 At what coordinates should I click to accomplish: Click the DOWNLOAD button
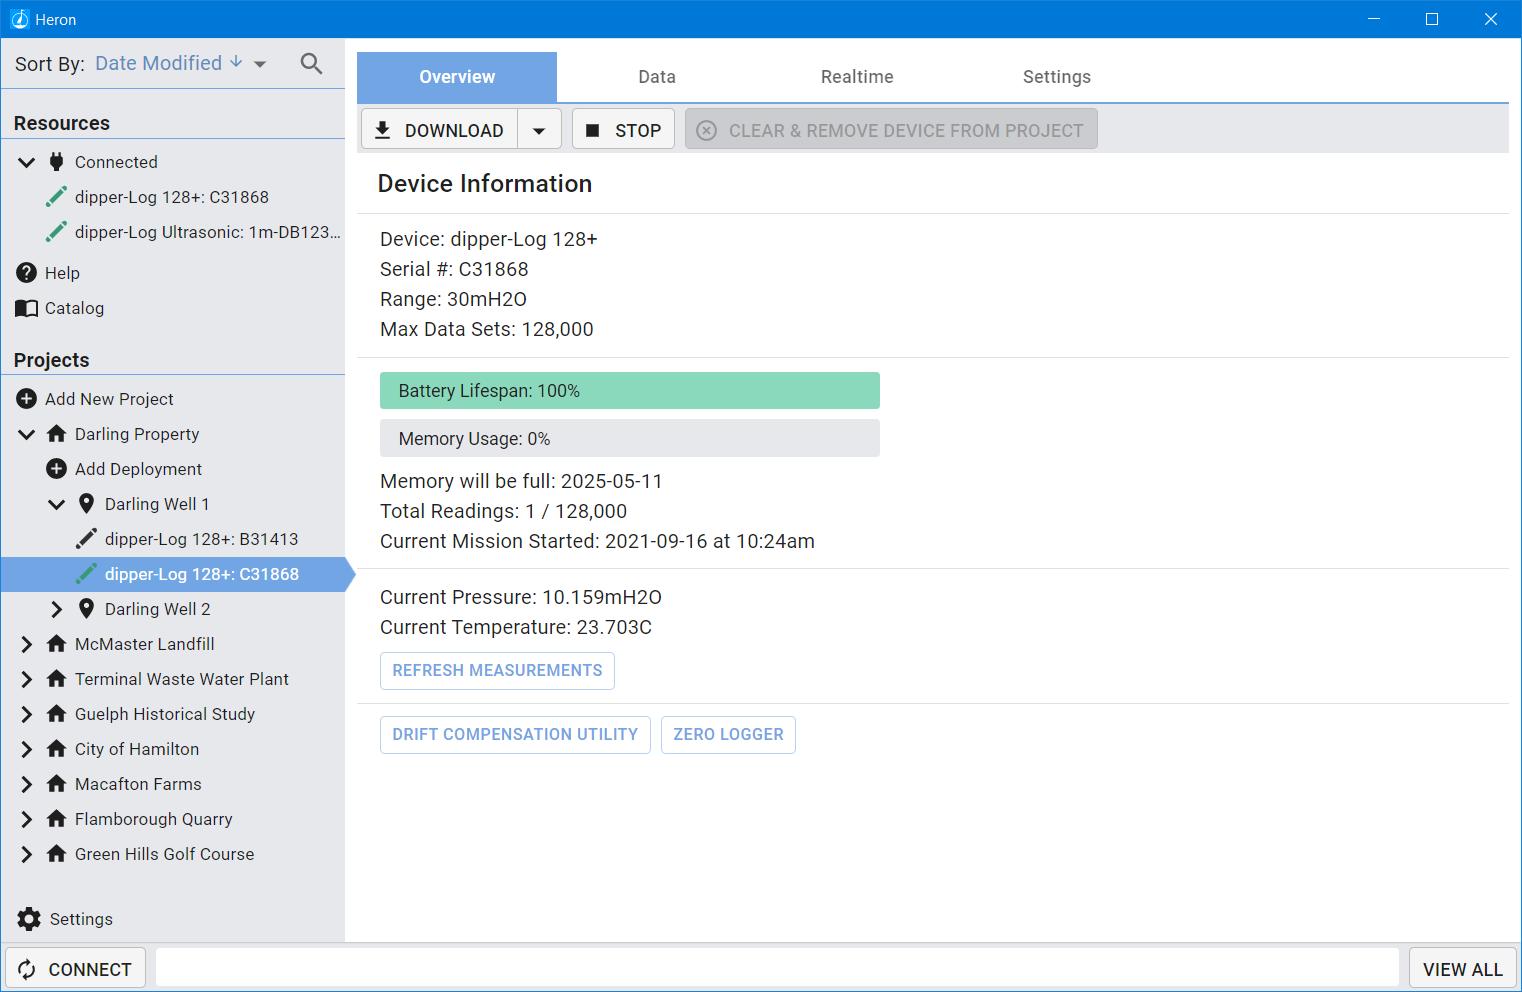439,130
